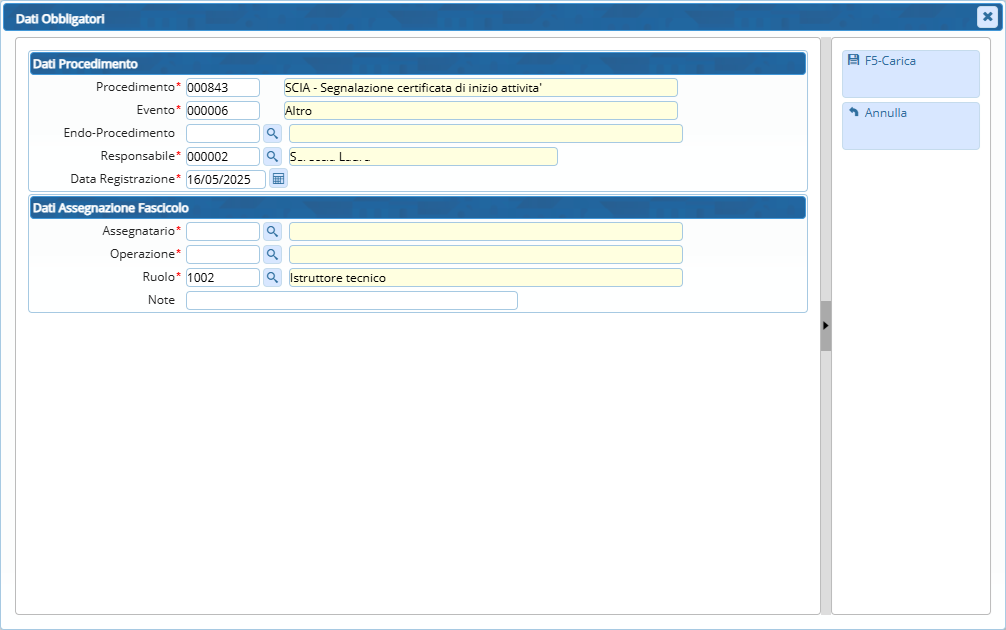Viewport: 1006px width, 630px height.
Task: Focus the Data Registrazione date field
Action: (x=225, y=179)
